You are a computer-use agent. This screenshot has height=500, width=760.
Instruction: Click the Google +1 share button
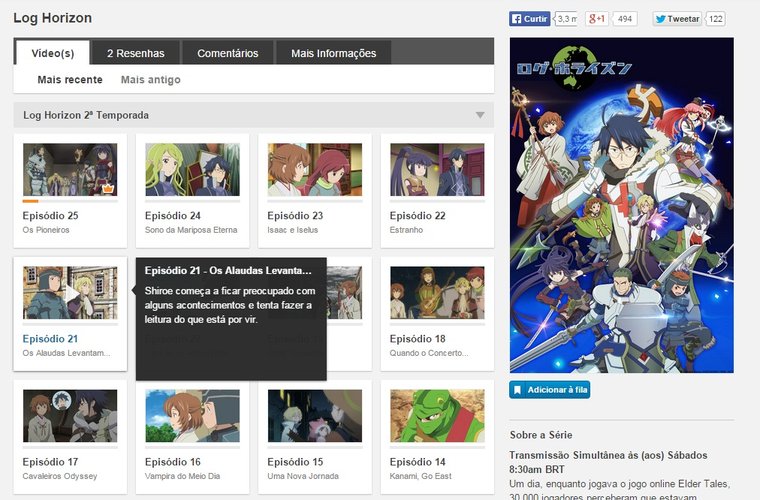click(x=597, y=19)
